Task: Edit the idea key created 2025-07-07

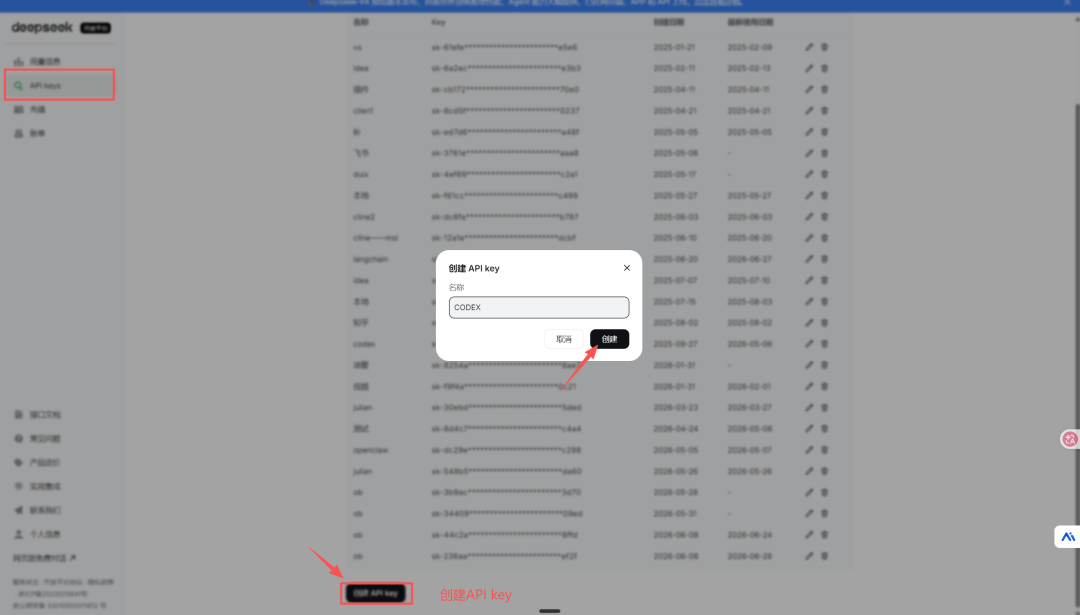Action: [x=809, y=280]
